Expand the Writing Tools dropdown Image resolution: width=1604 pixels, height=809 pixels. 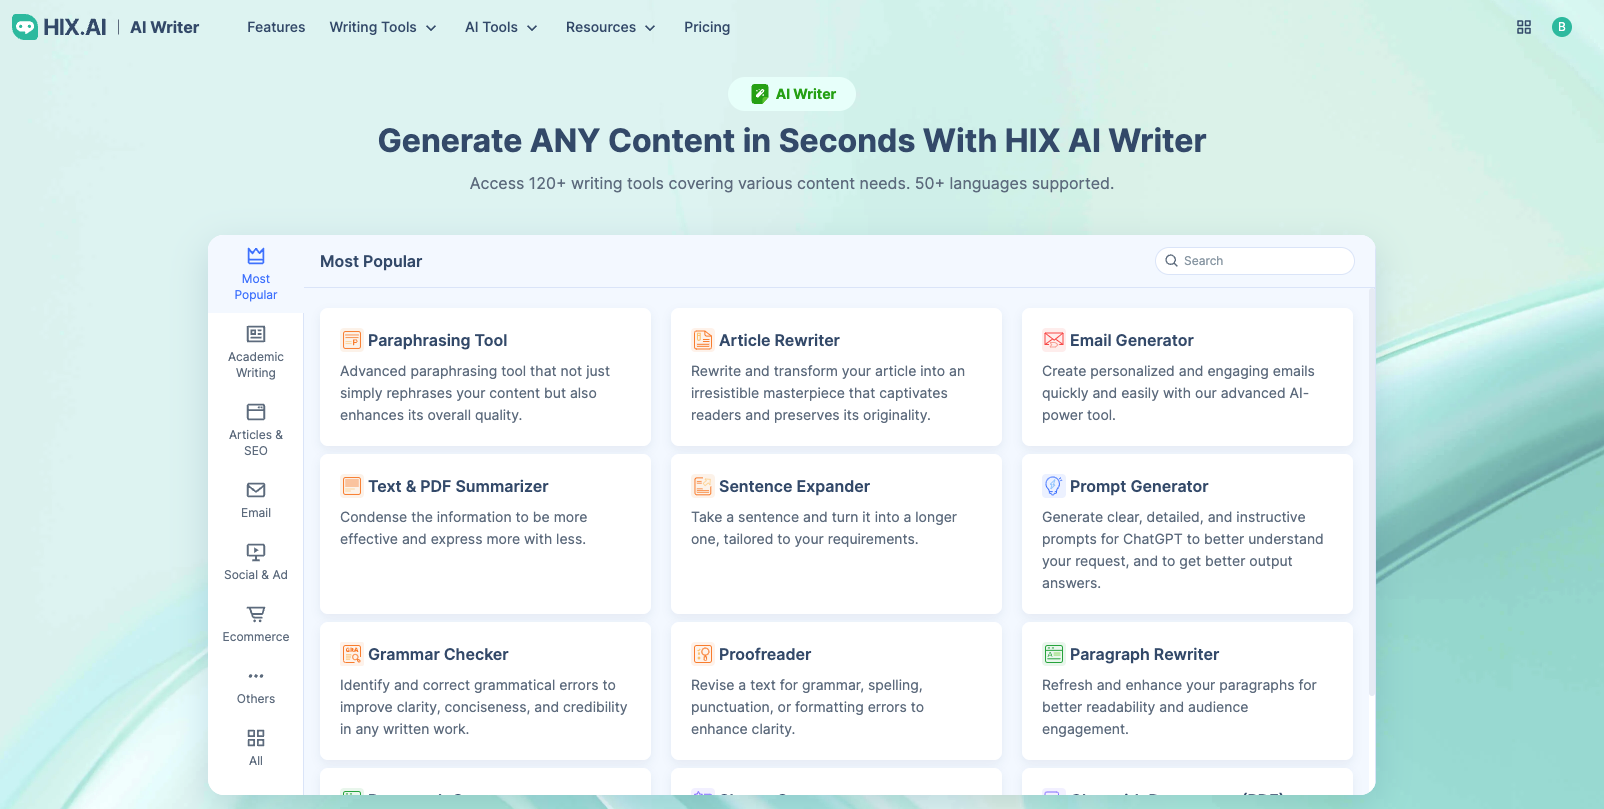point(383,27)
